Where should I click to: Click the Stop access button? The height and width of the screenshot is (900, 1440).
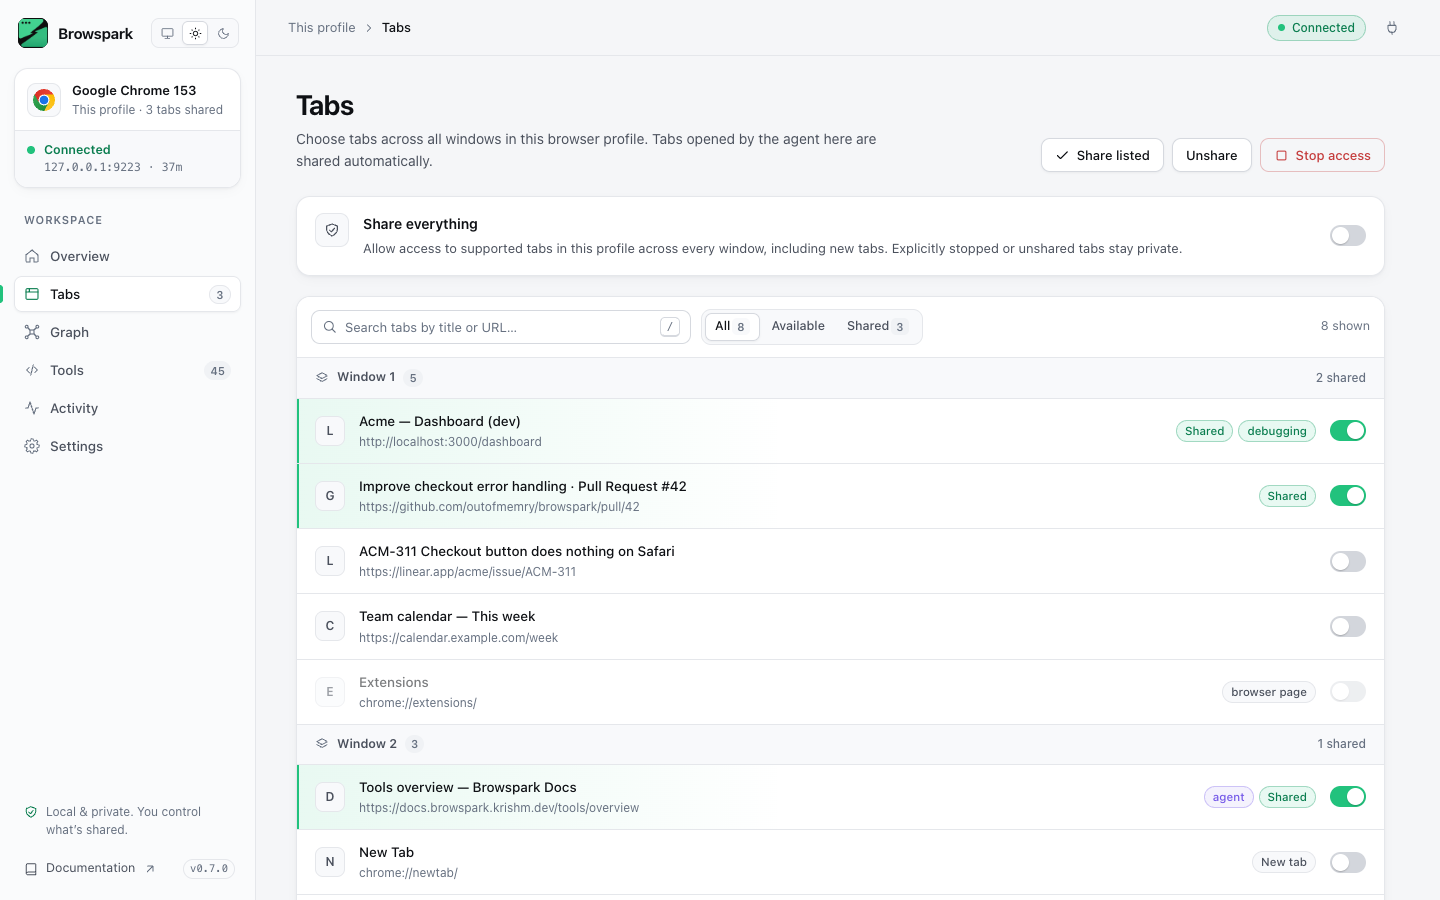pyautogui.click(x=1322, y=155)
